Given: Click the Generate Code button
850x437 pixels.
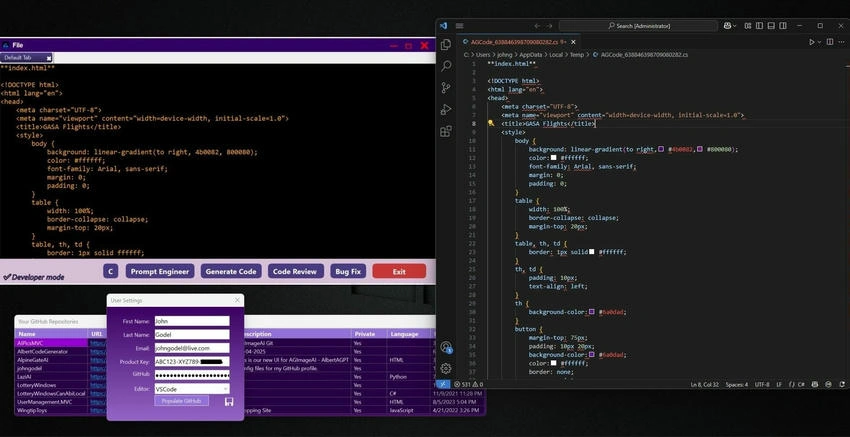Looking at the screenshot, I should click(231, 272).
